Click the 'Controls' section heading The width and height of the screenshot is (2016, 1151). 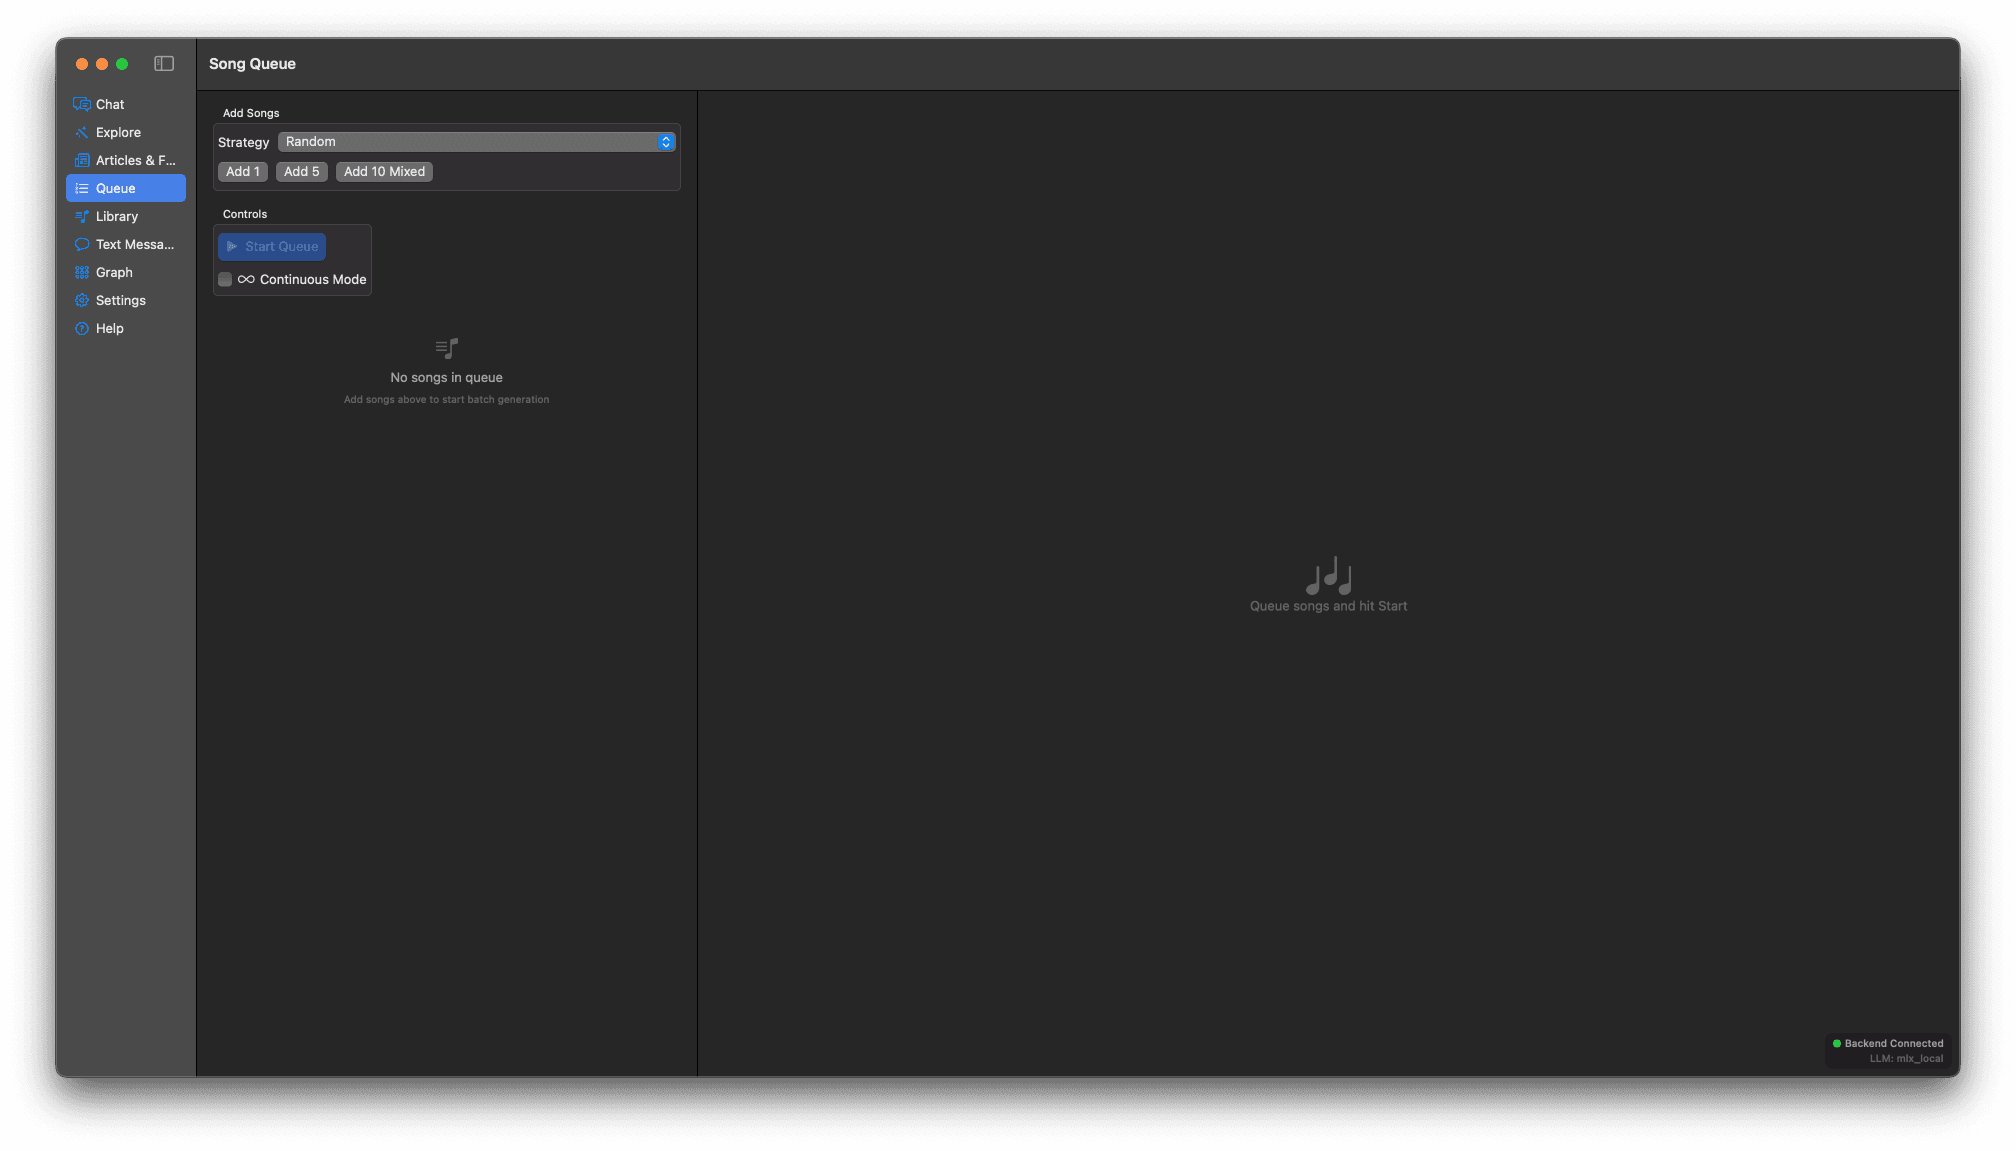[245, 215]
